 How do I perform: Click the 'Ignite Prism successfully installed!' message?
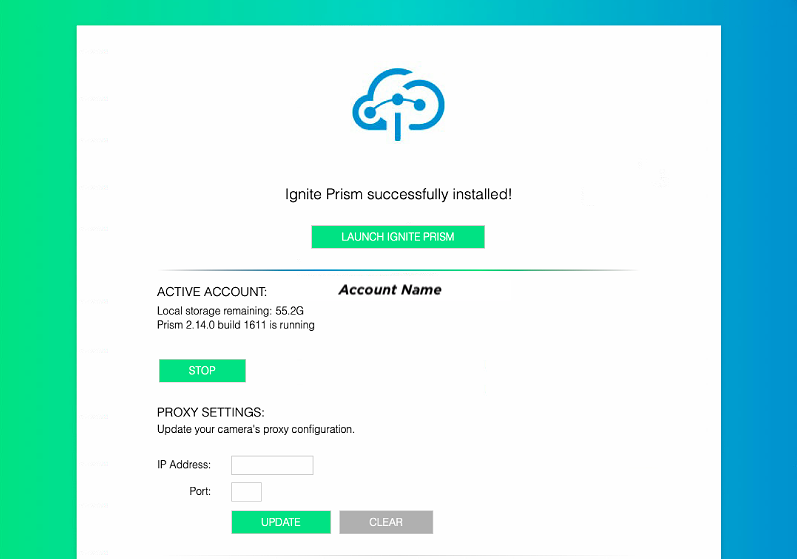[398, 194]
